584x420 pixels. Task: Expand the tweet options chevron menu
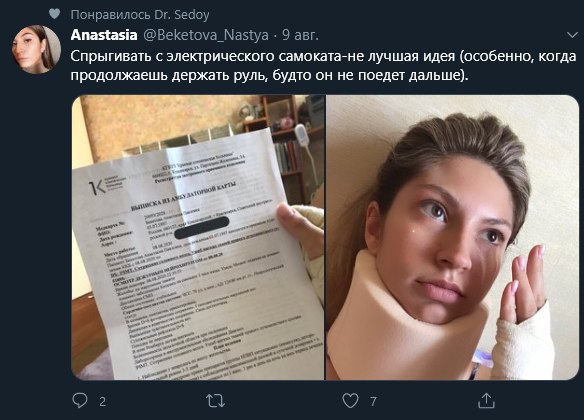(572, 35)
